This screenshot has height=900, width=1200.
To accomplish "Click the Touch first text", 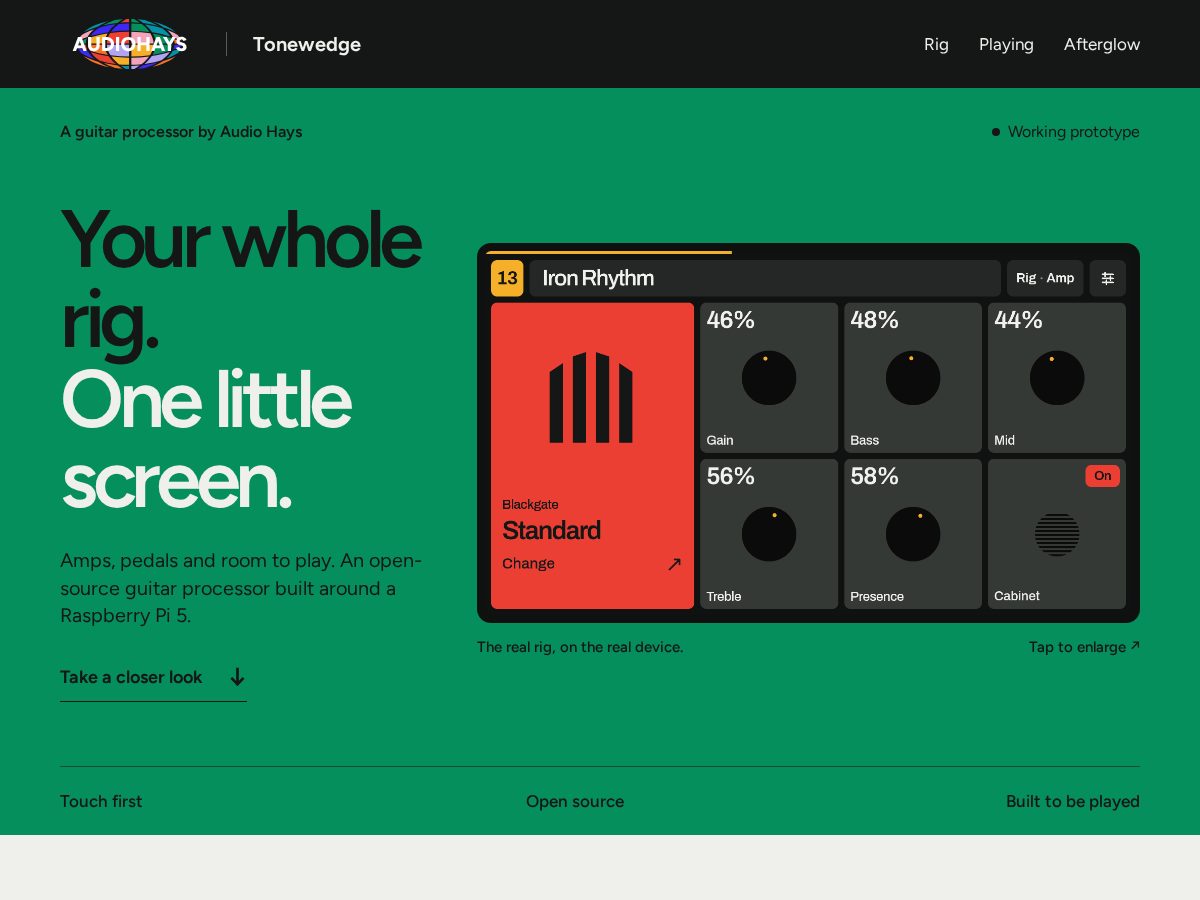I will point(101,801).
